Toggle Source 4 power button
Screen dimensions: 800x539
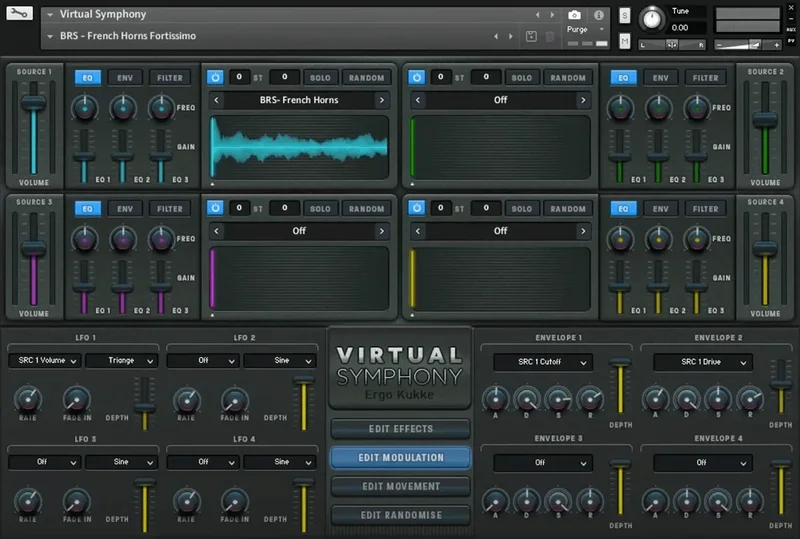[417, 208]
